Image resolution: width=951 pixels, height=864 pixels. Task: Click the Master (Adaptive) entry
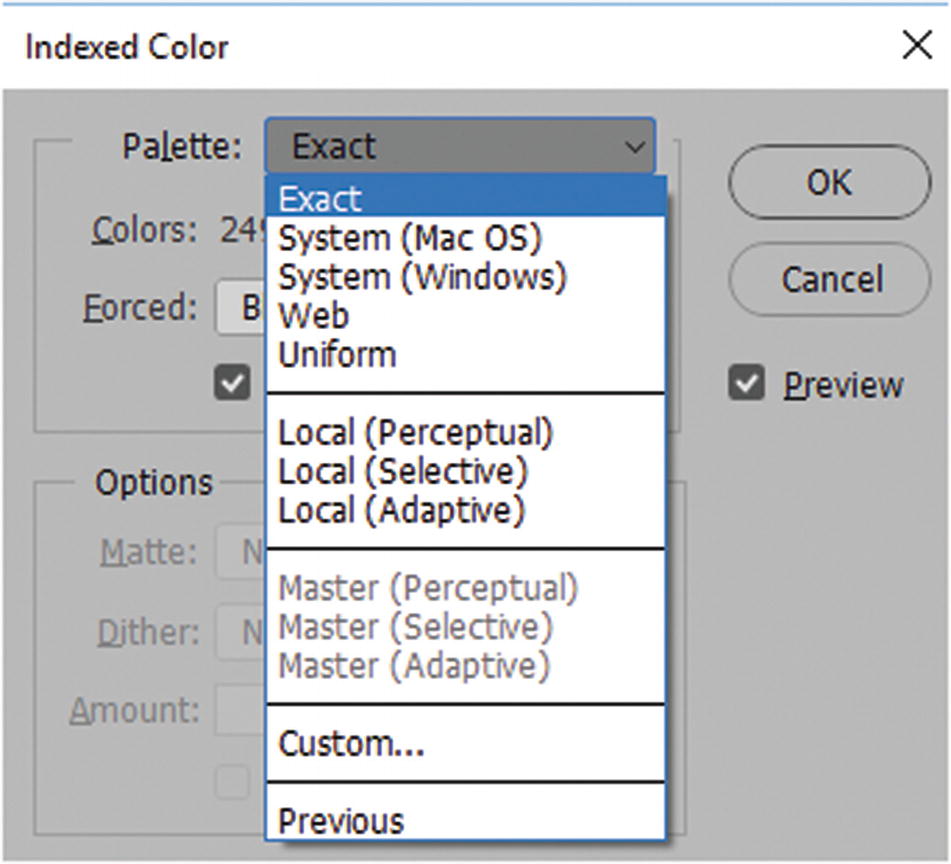coord(414,665)
